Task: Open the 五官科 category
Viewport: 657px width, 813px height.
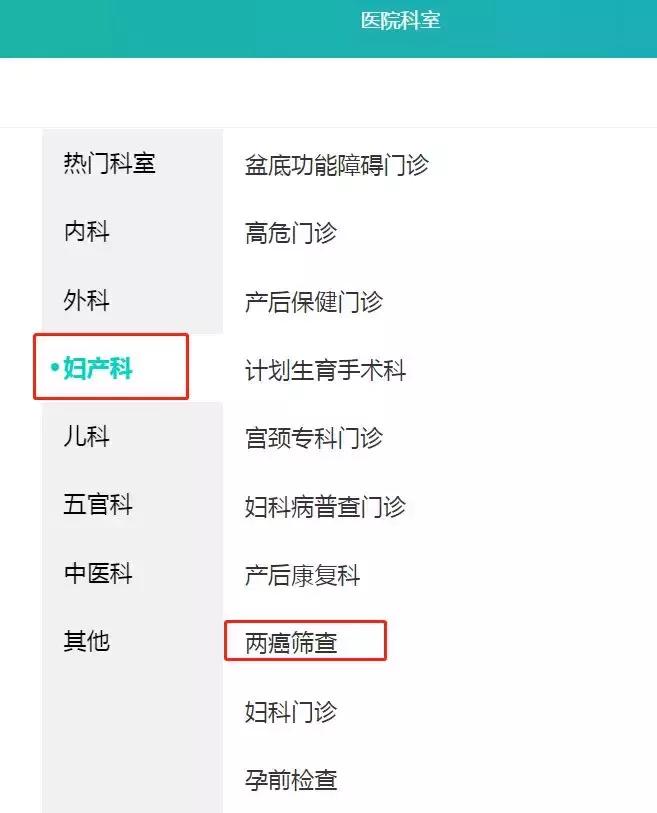Action: 98,505
